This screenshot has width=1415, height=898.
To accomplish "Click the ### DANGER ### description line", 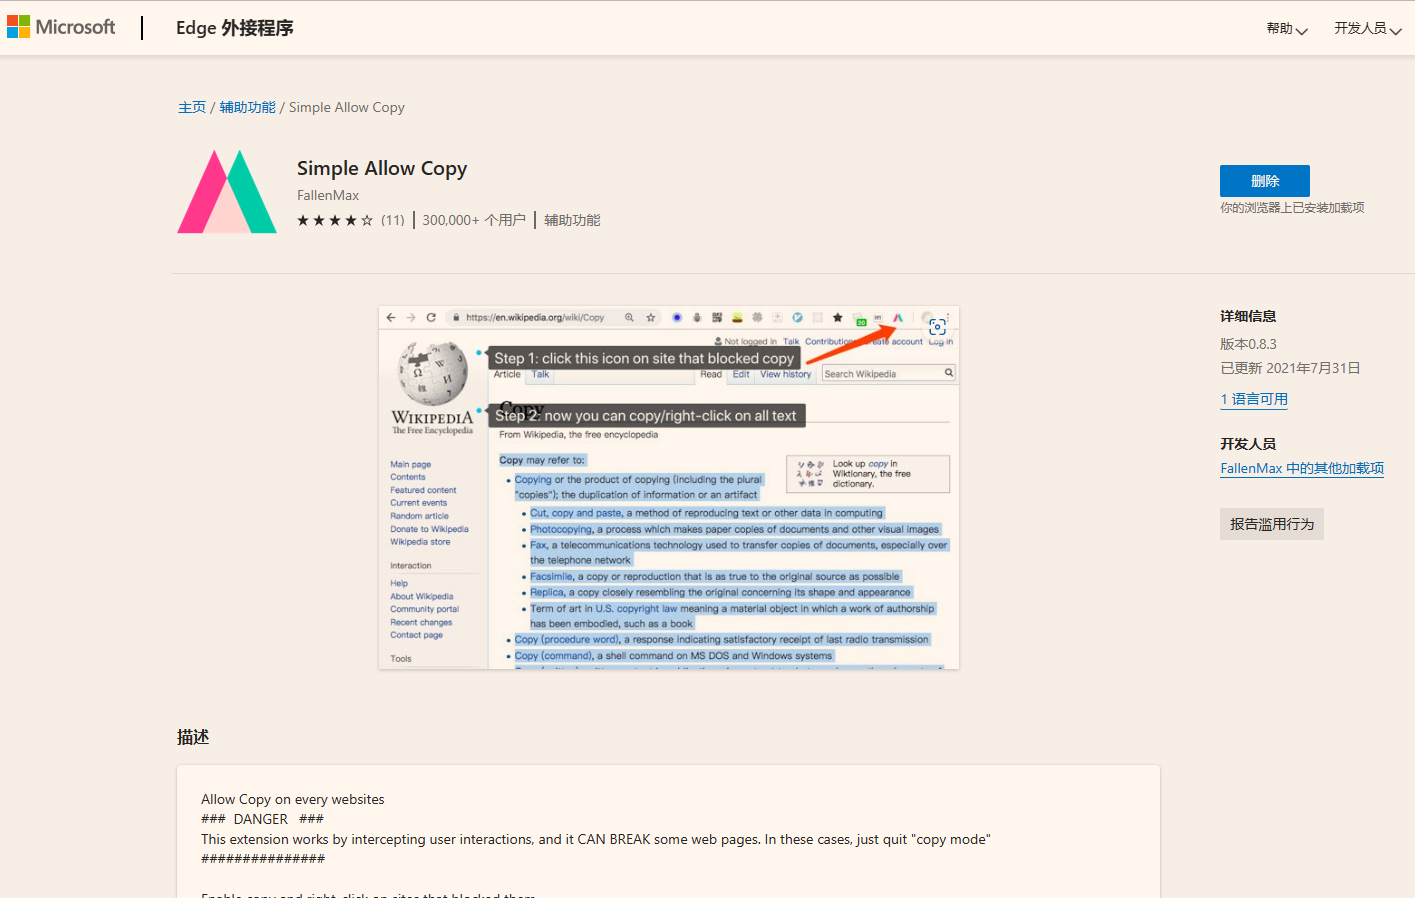I will 262,819.
